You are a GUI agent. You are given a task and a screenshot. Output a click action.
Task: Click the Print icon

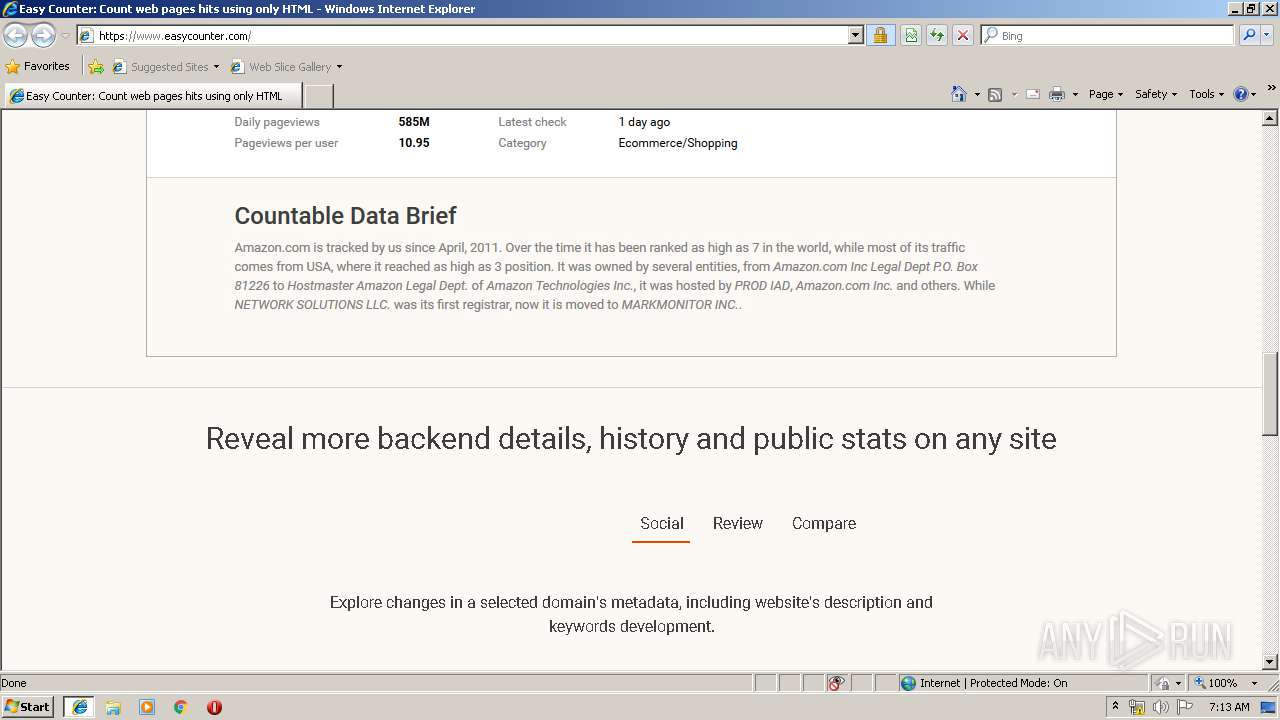(1057, 94)
